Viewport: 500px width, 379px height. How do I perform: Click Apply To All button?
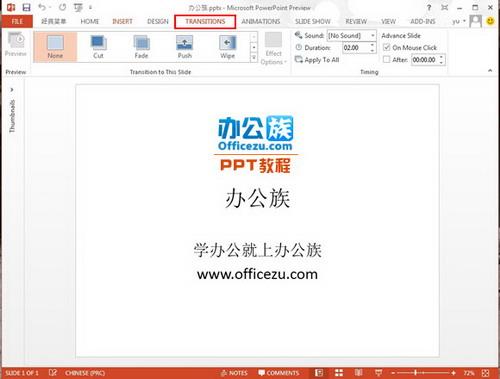click(317, 60)
